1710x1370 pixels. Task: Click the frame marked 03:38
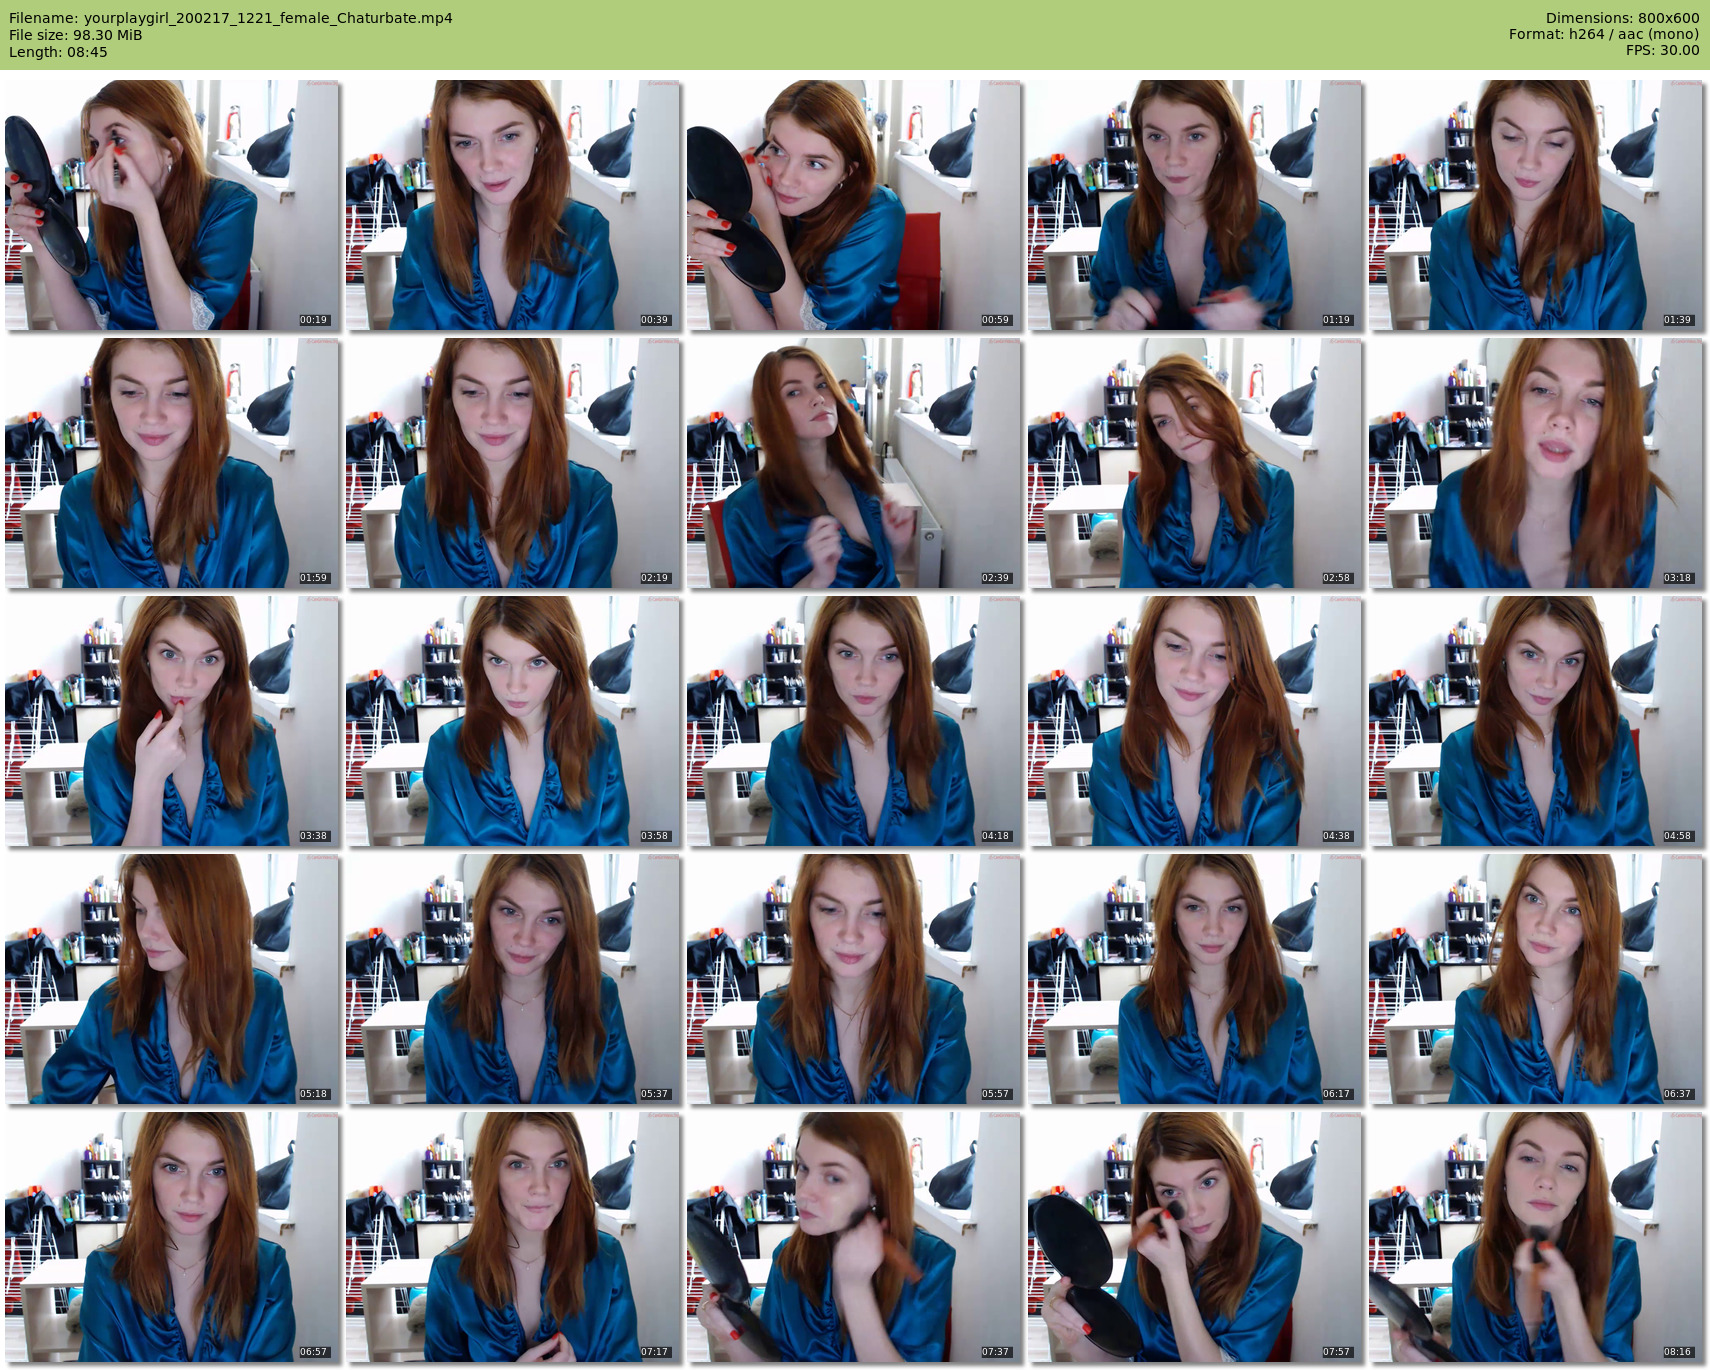172,721
